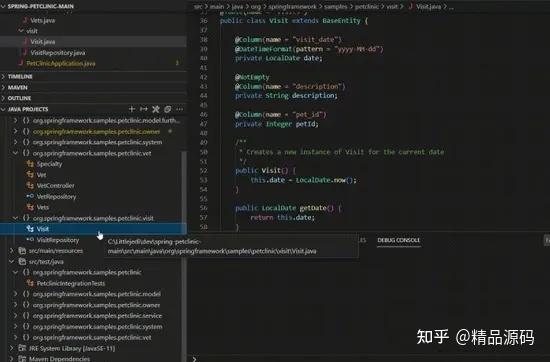Screen dimensions: 550x362
Task: Click the 'private String description;' code line
Action: coord(286,95)
